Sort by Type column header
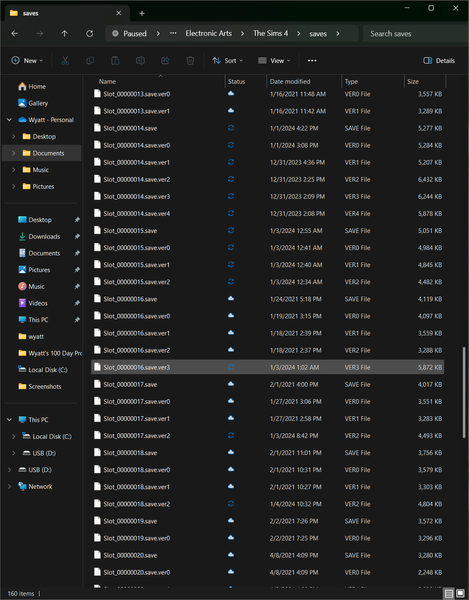Image resolution: width=469 pixels, height=600 pixels. pyautogui.click(x=351, y=82)
